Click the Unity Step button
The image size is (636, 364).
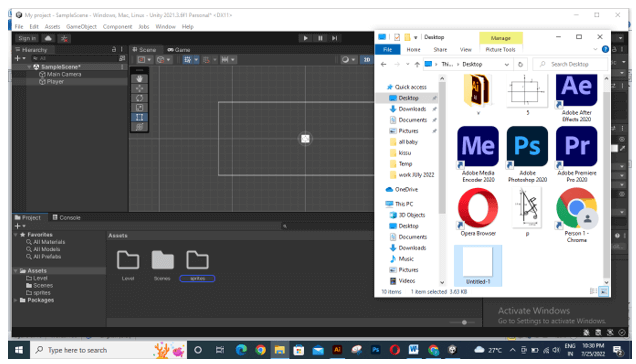tap(334, 38)
